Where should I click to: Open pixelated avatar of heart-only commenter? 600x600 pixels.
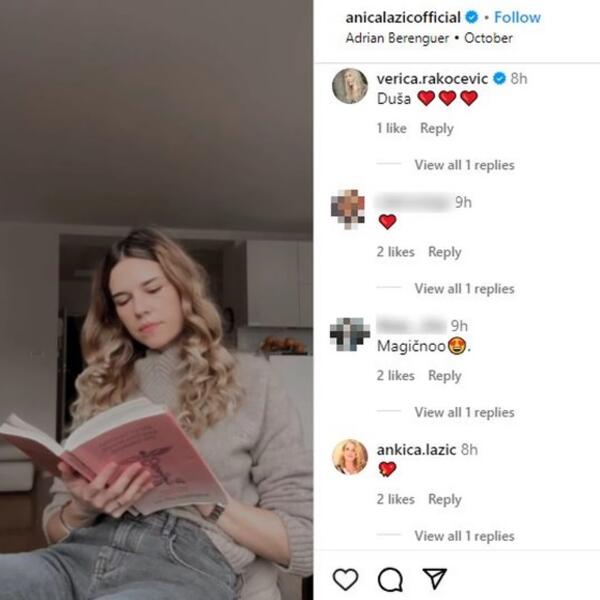pos(348,209)
